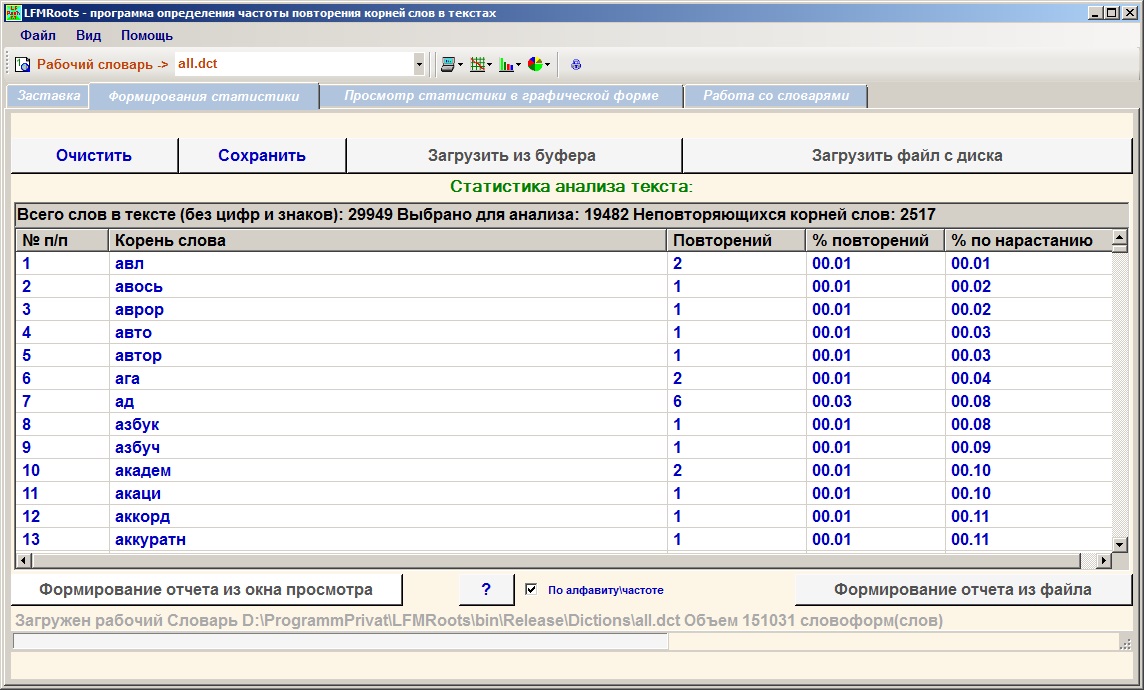Image resolution: width=1144 pixels, height=690 pixels.
Task: Select the root word аккуратн
Action: point(150,539)
